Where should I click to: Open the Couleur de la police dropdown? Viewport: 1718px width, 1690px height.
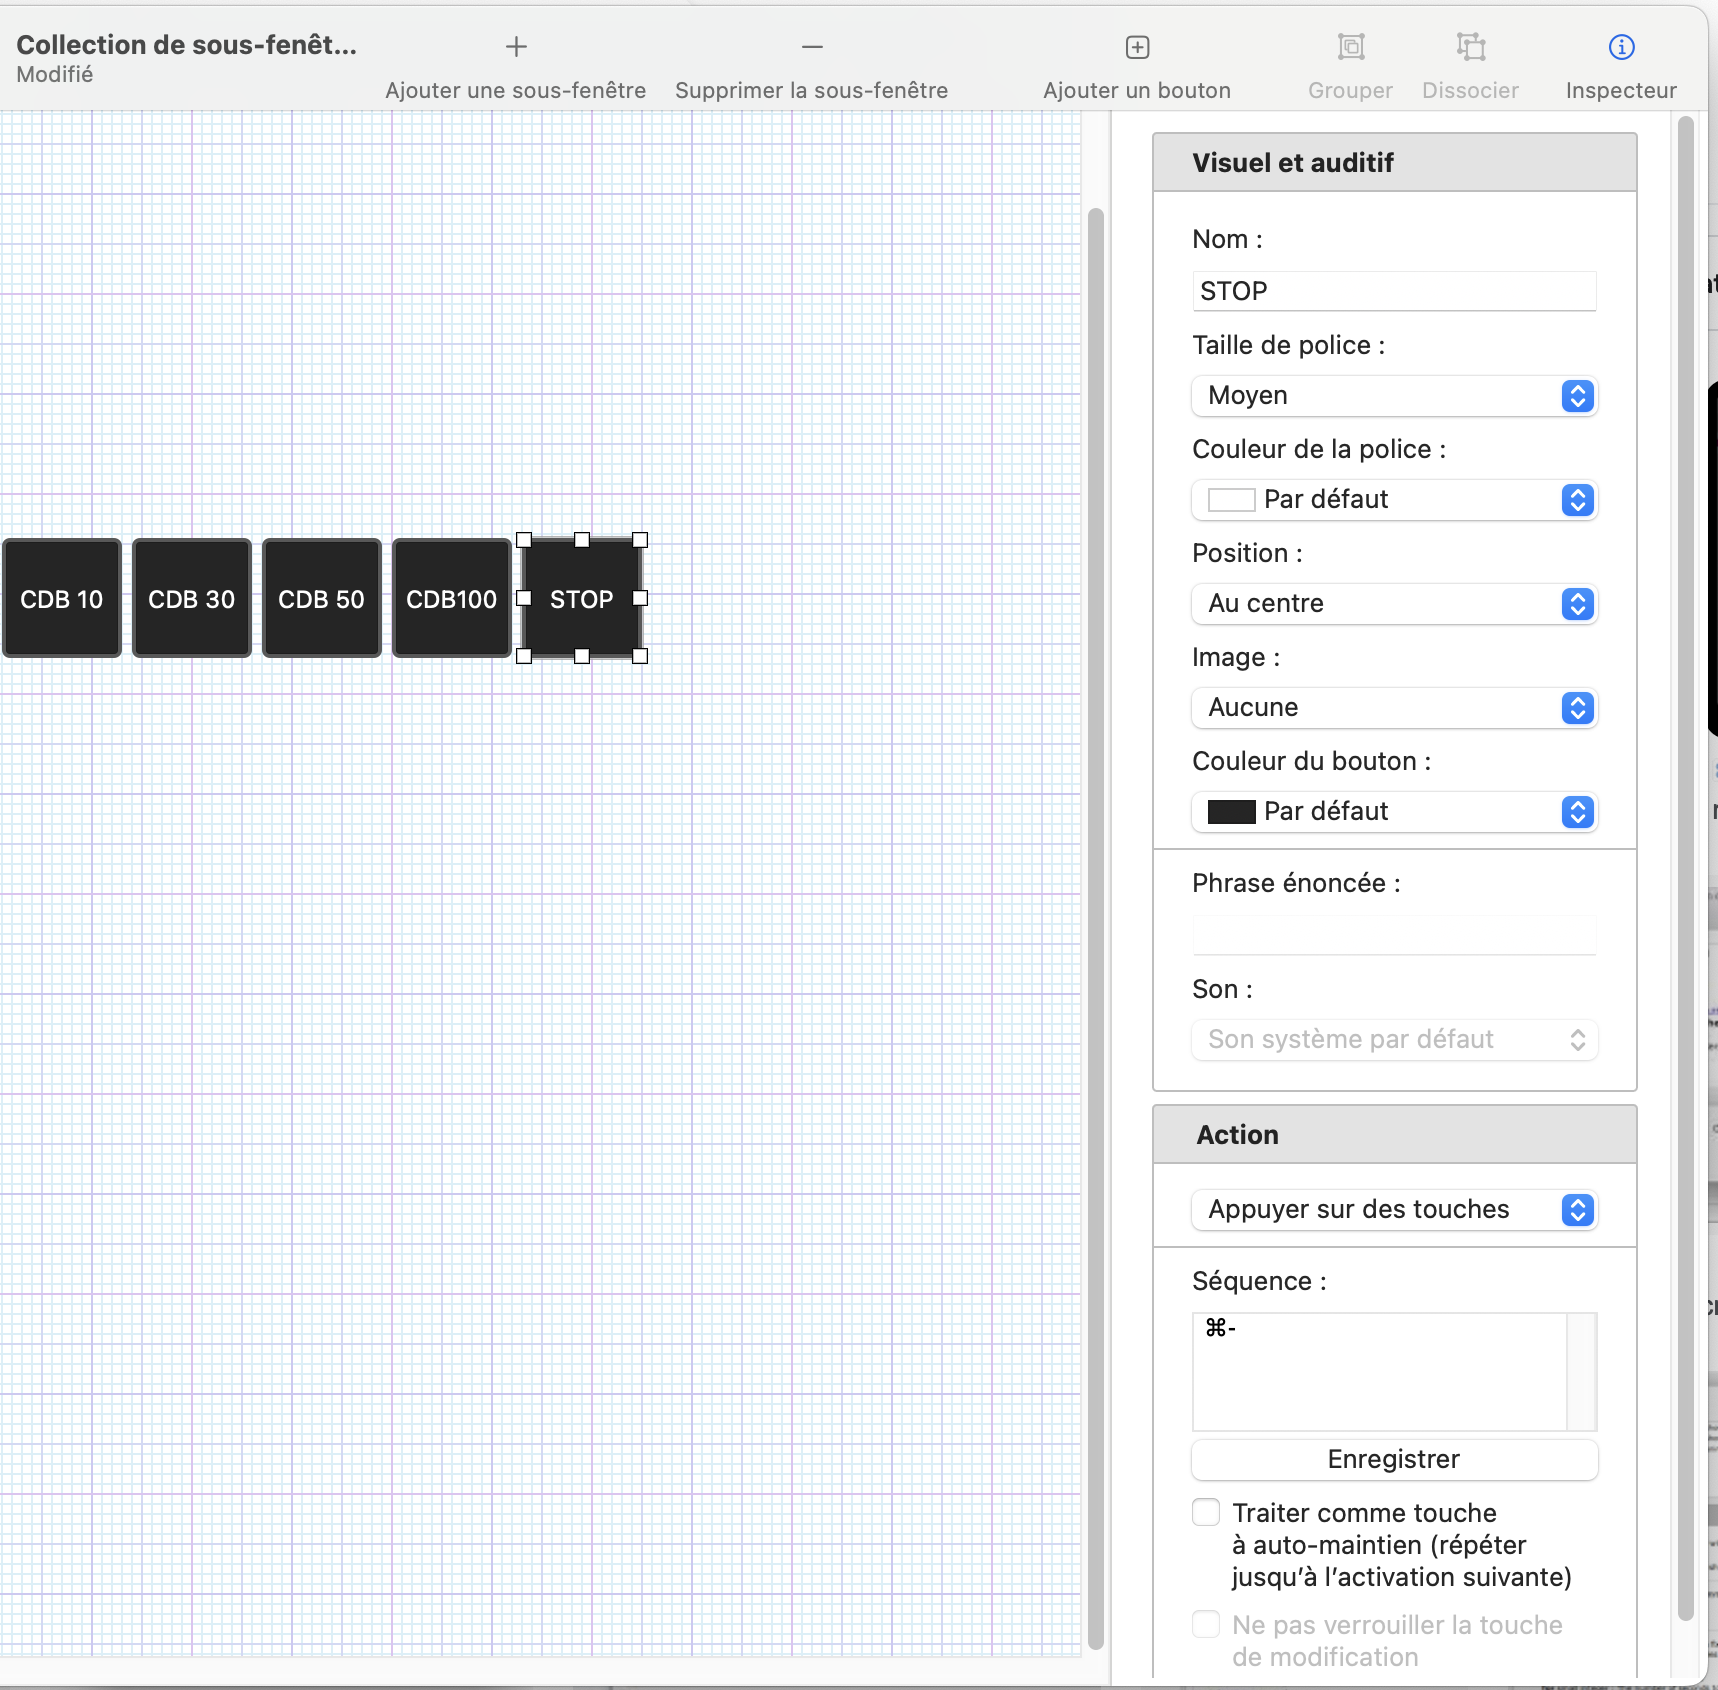tap(1394, 500)
